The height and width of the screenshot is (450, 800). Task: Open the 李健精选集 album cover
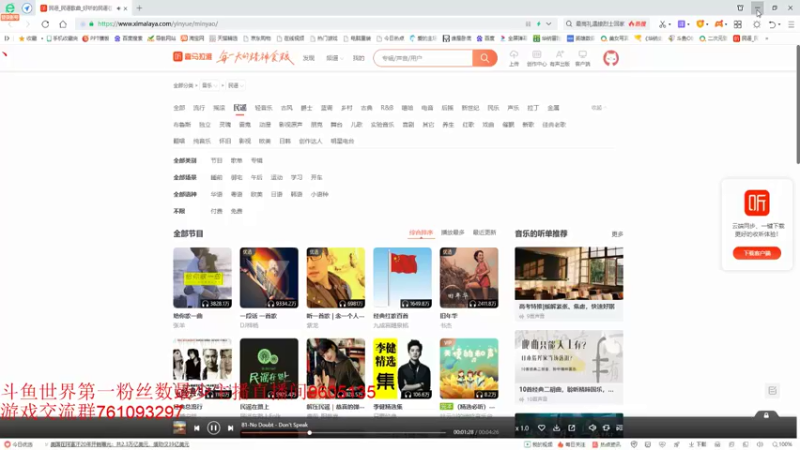pos(402,368)
